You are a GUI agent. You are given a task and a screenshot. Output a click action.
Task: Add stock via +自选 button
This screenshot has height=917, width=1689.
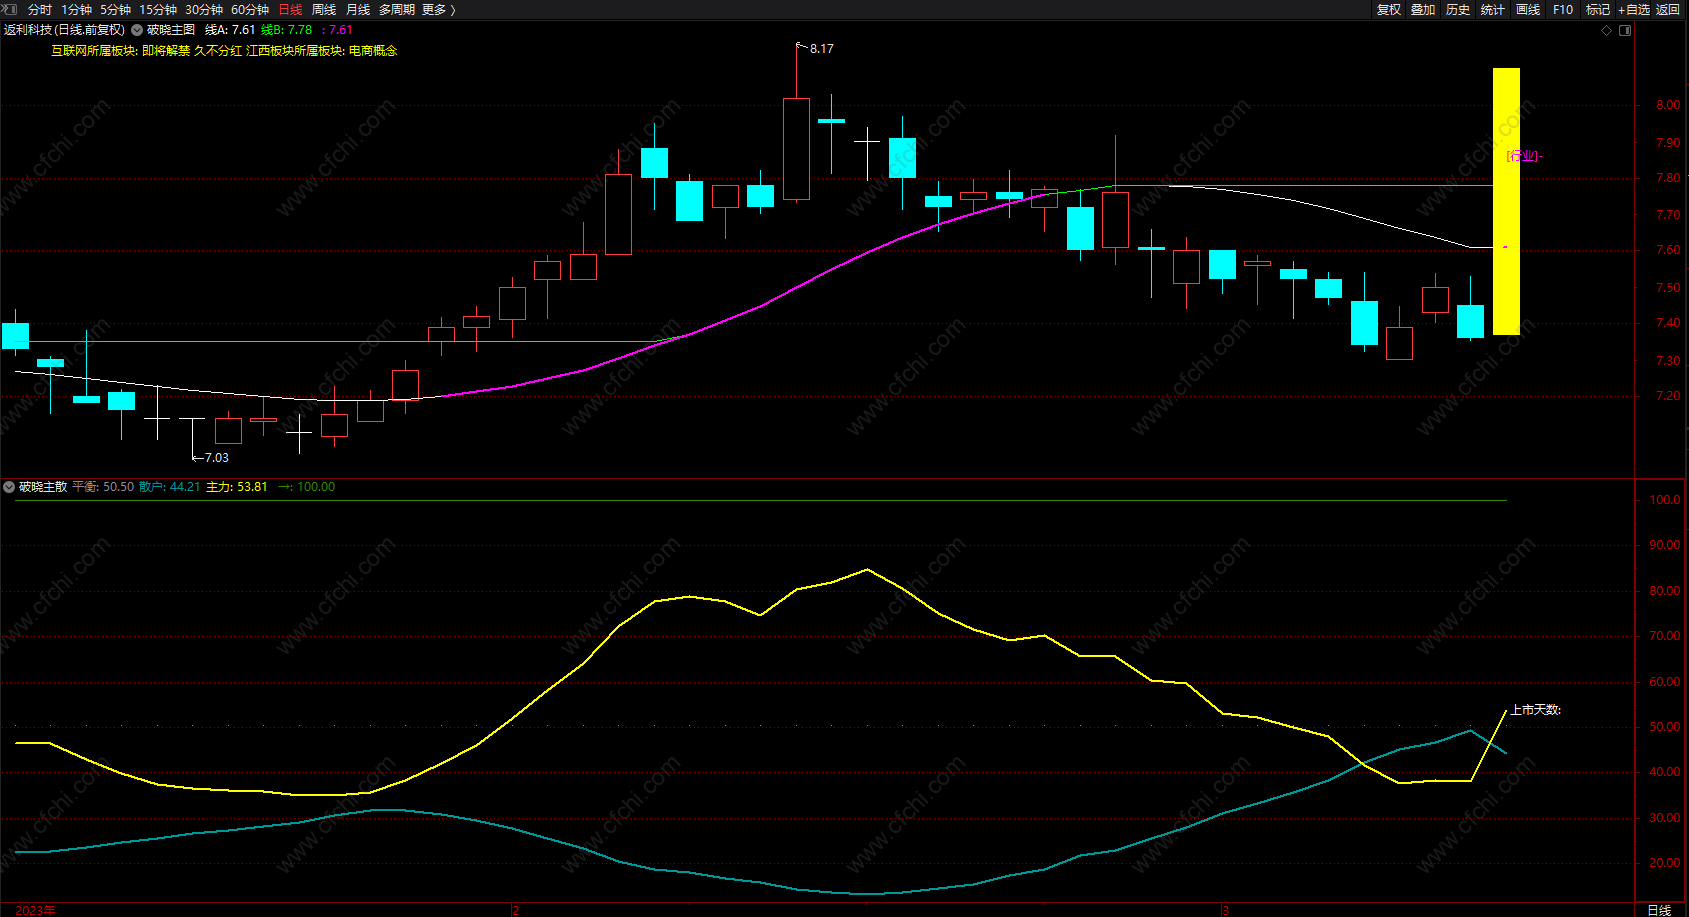coord(1633,10)
